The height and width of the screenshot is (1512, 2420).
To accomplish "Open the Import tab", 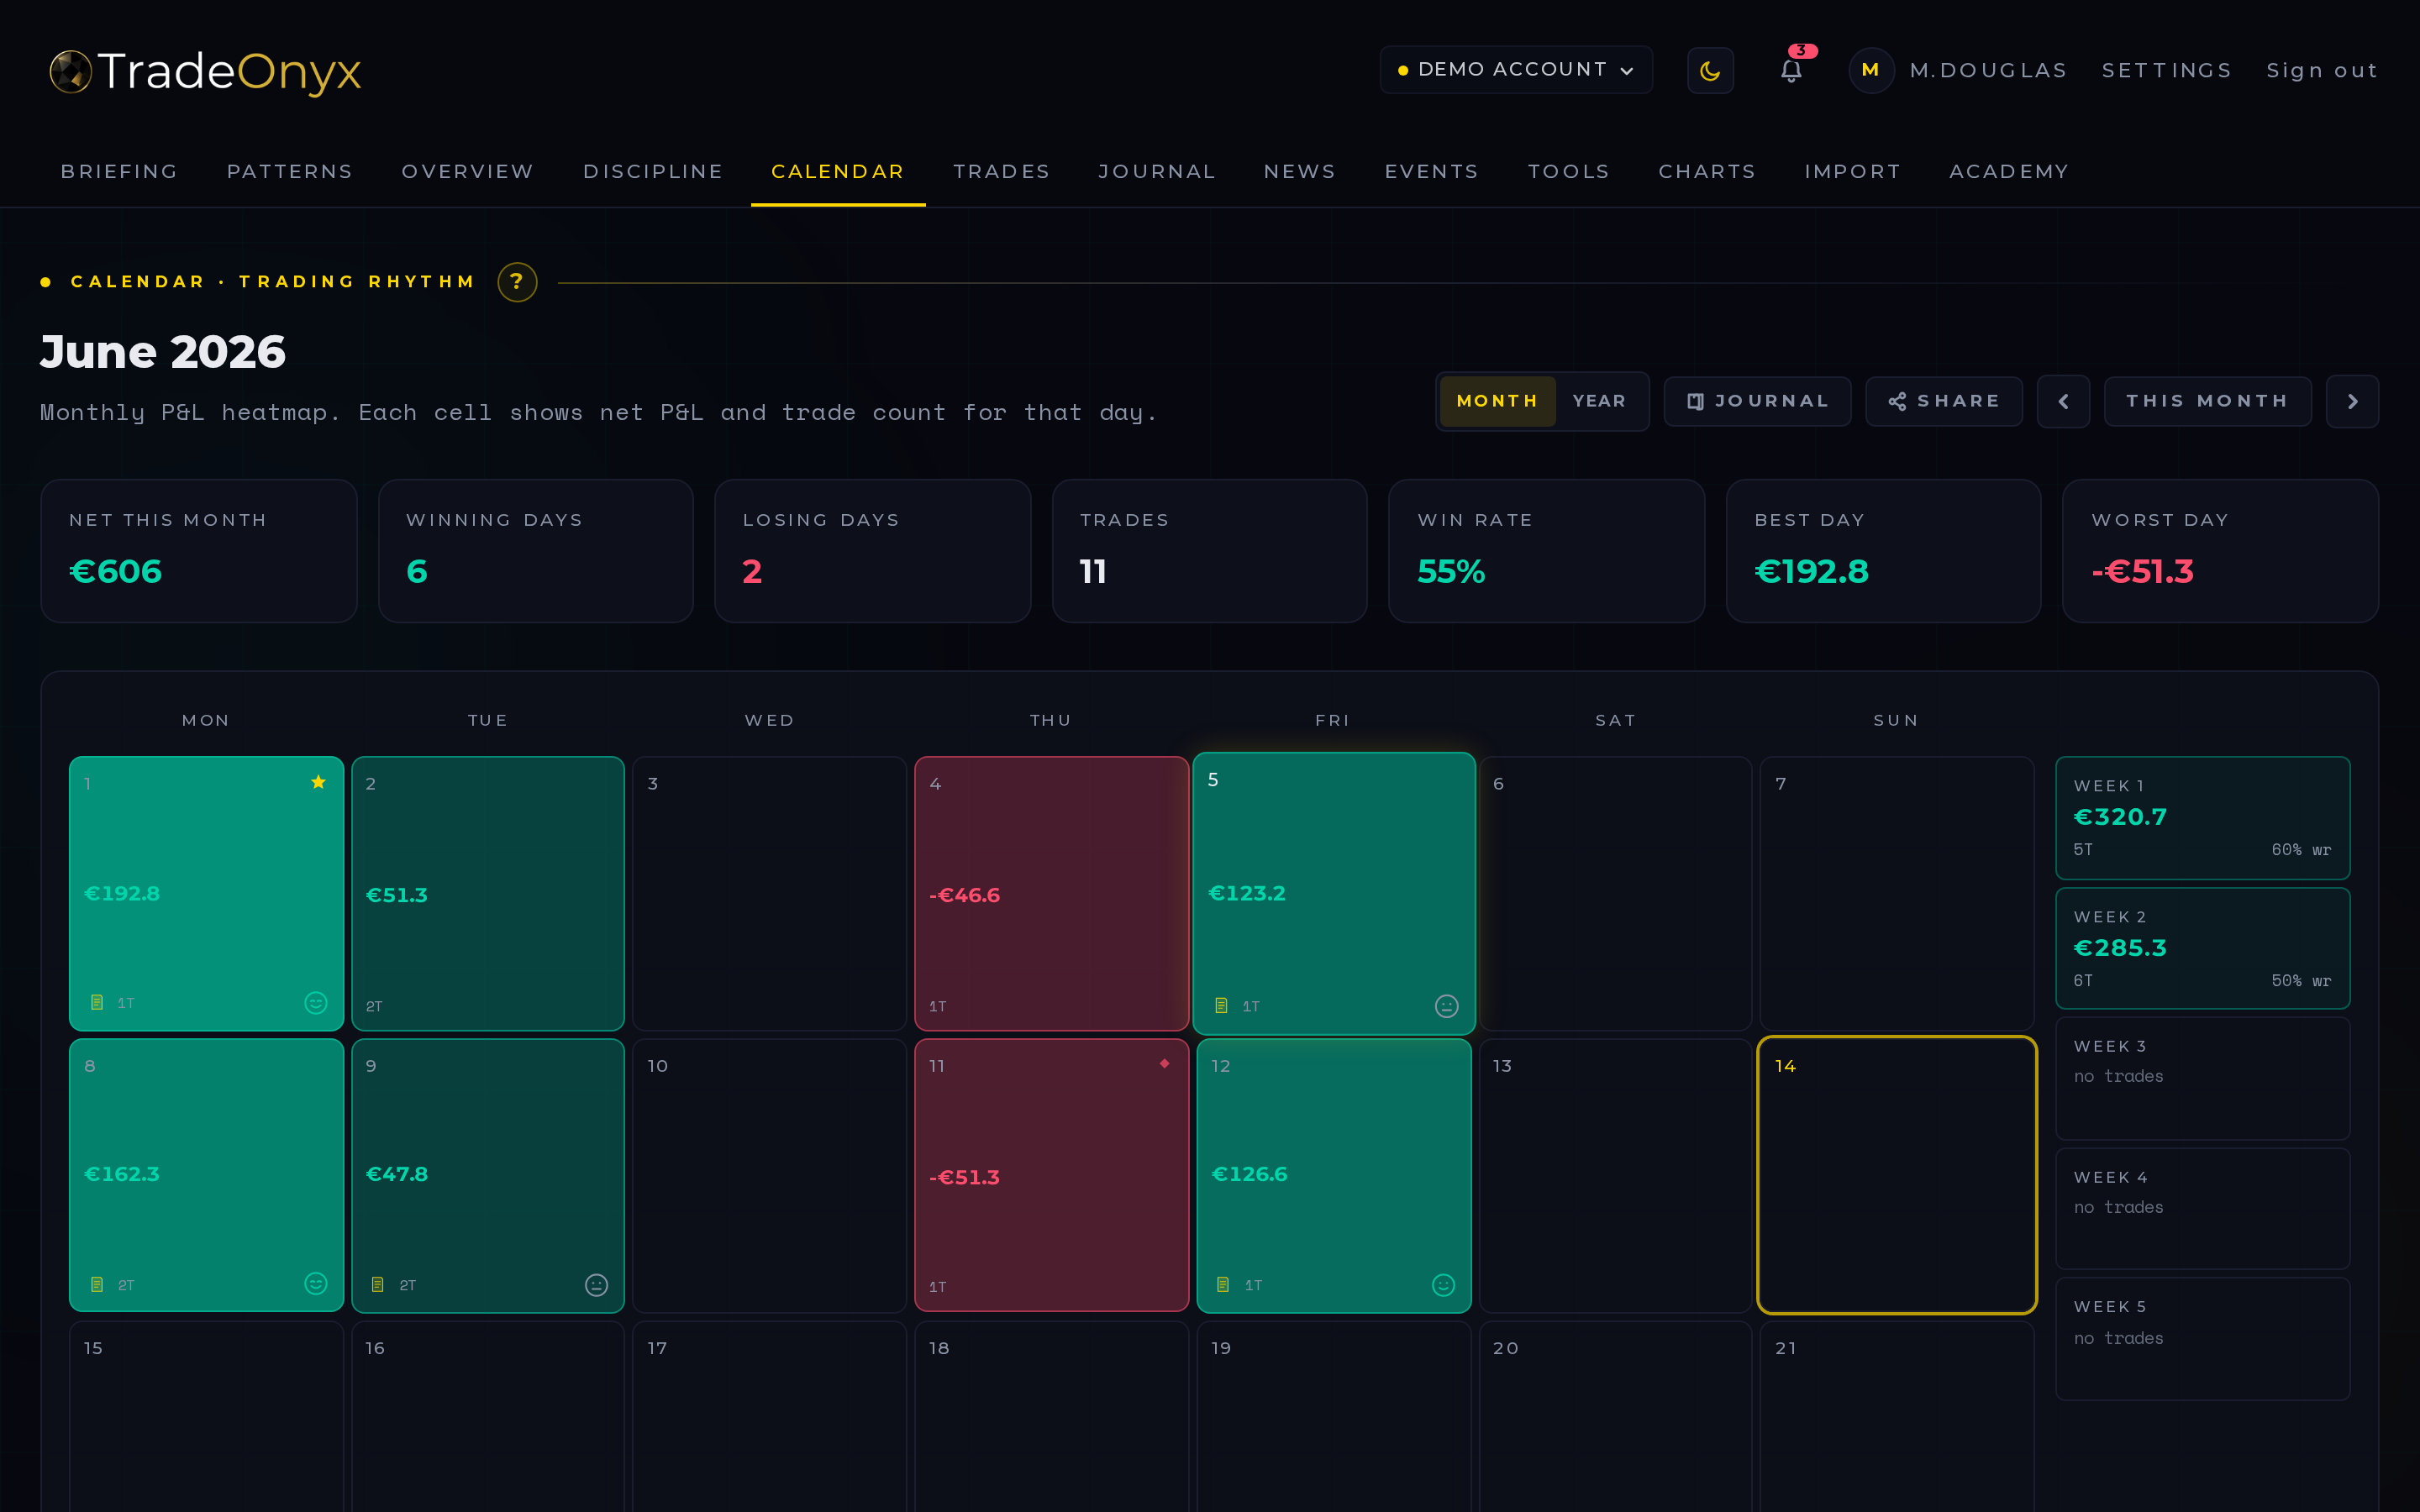I will [x=1853, y=171].
